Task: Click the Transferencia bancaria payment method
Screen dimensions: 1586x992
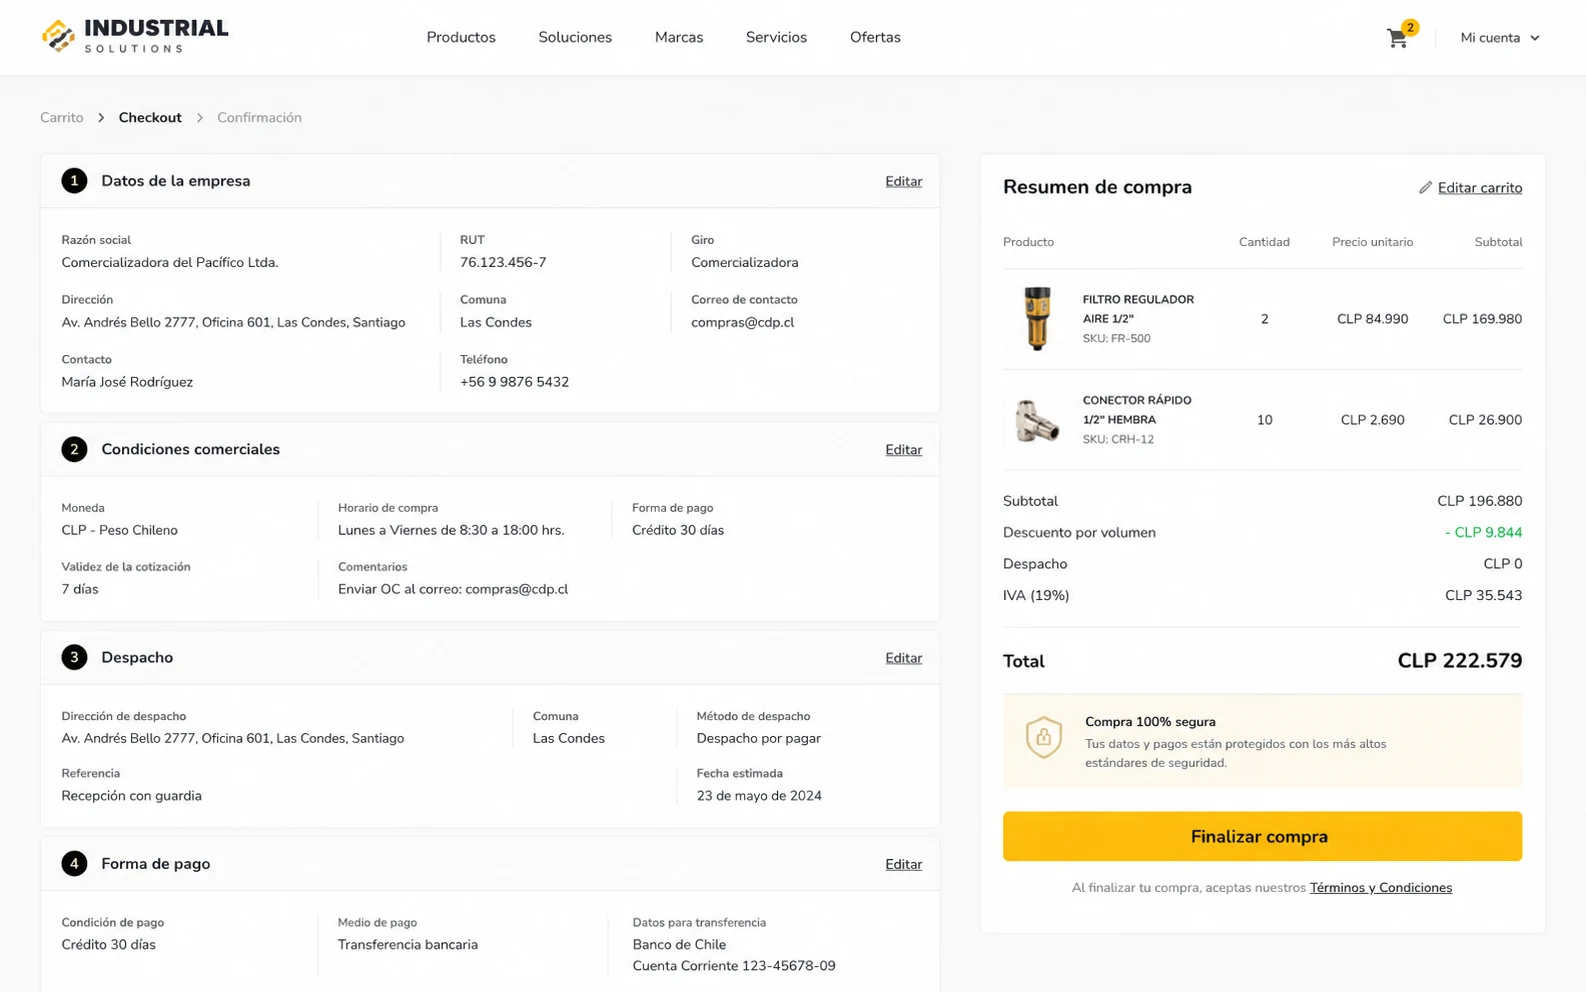Action: click(x=408, y=944)
